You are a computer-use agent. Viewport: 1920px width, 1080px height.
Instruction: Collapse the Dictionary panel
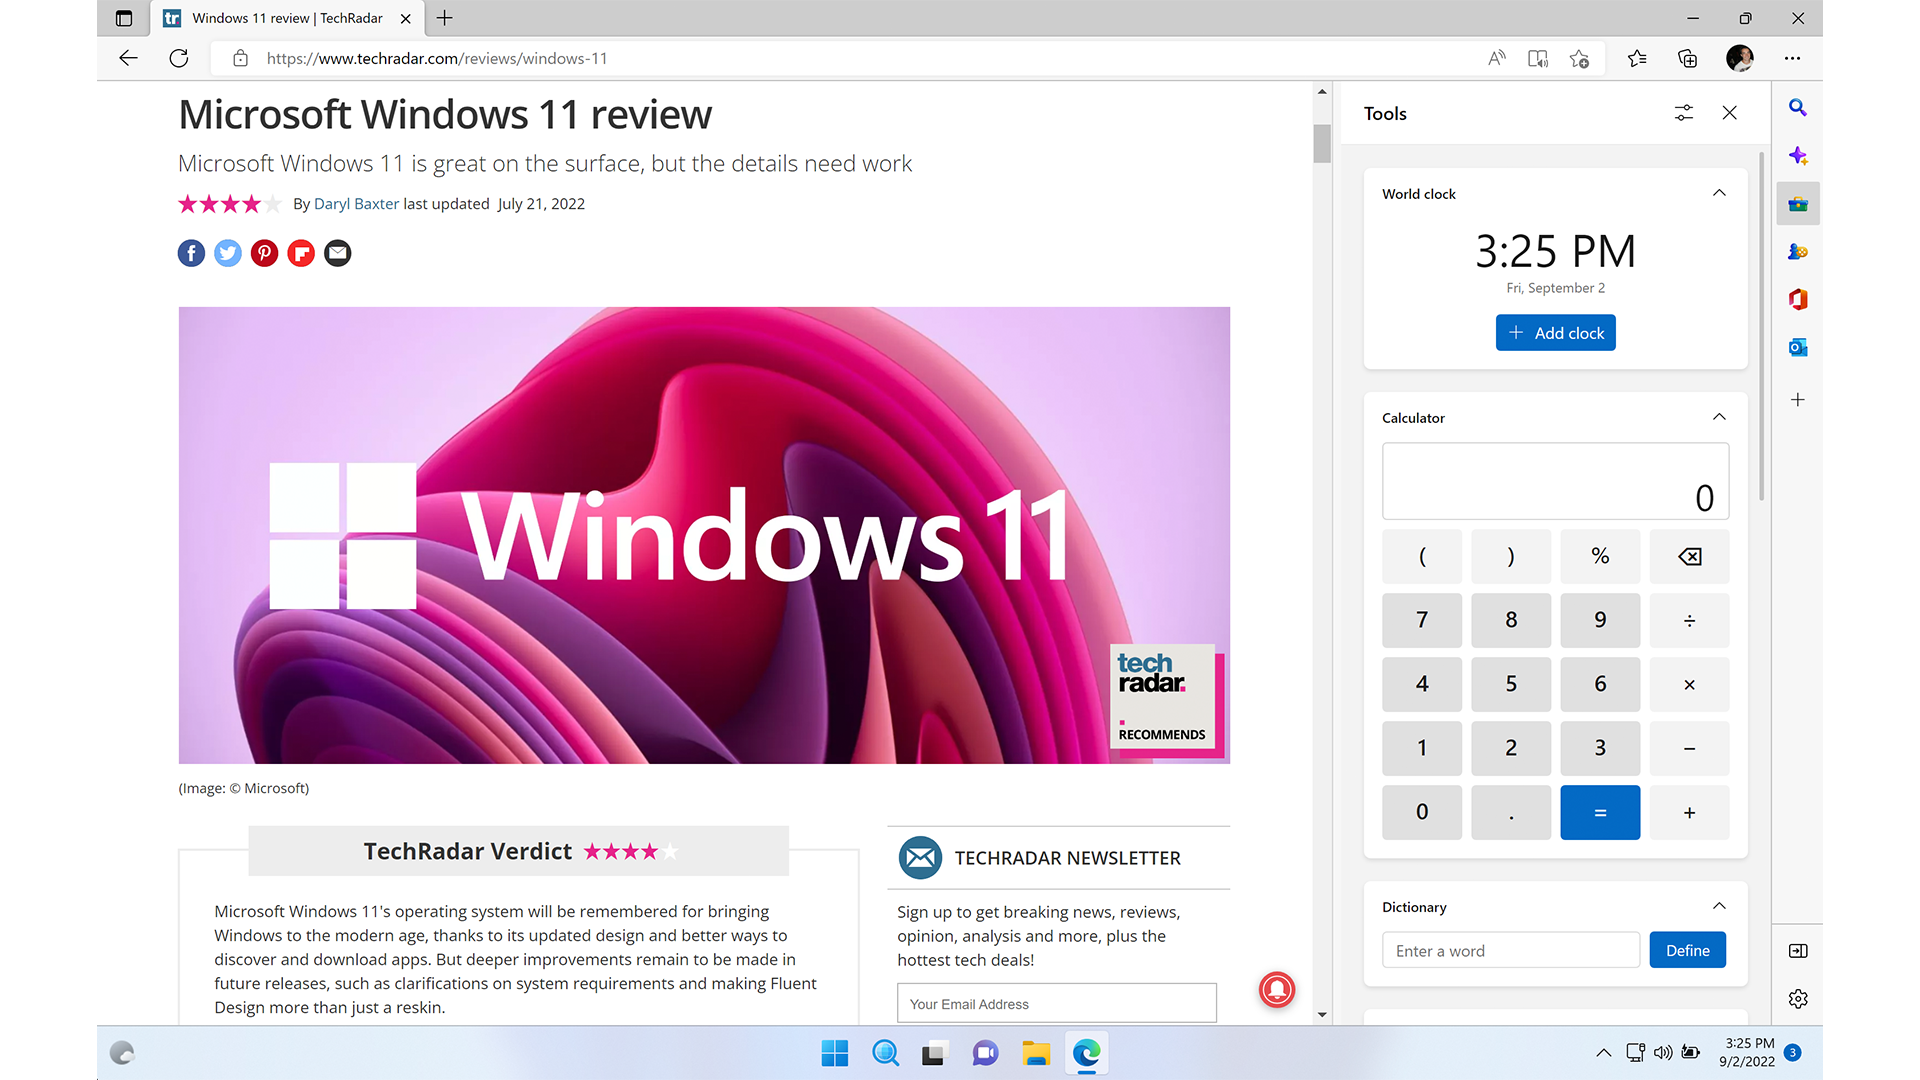[x=1720, y=906]
